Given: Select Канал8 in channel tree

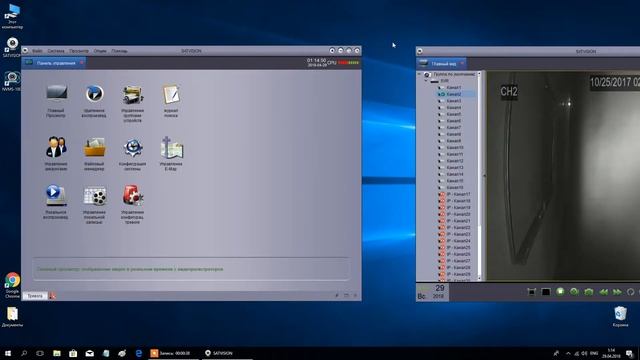Looking at the screenshot, I should [x=454, y=134].
